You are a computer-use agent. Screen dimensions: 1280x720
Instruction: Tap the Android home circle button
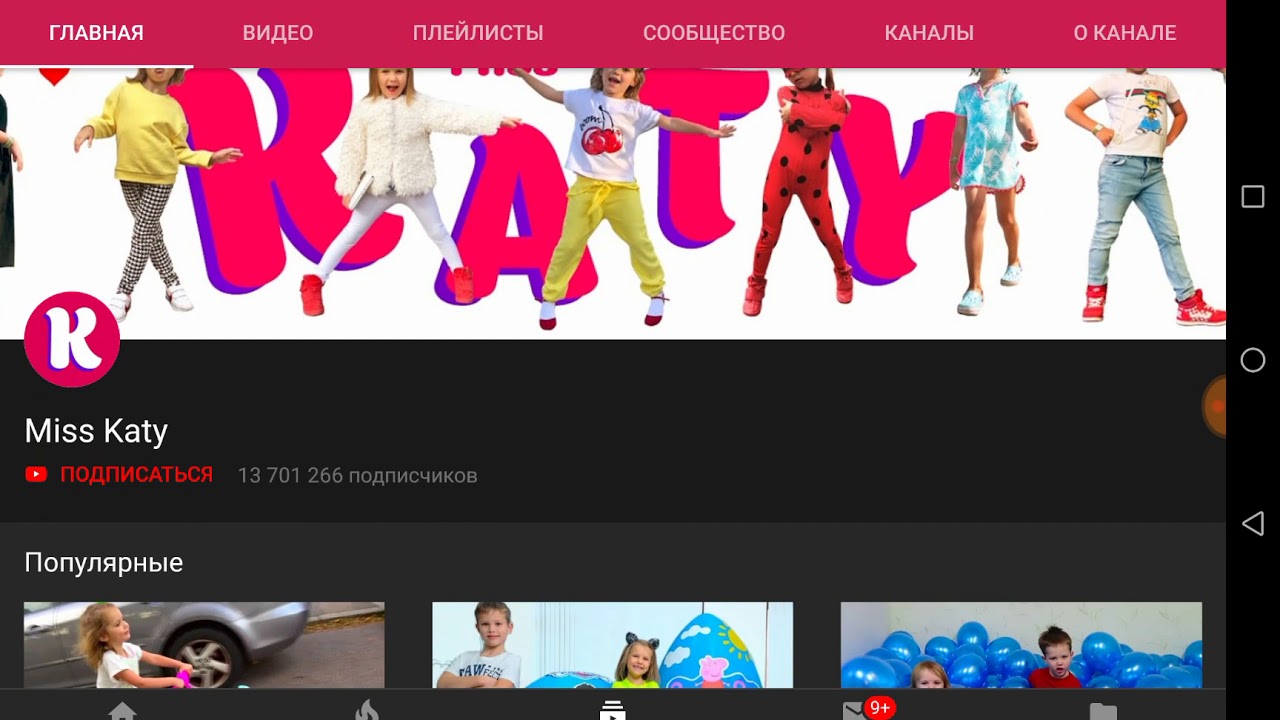tap(1253, 360)
